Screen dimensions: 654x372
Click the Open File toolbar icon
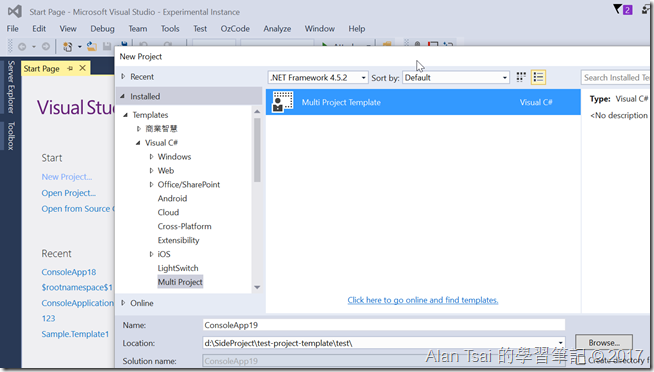pos(92,46)
